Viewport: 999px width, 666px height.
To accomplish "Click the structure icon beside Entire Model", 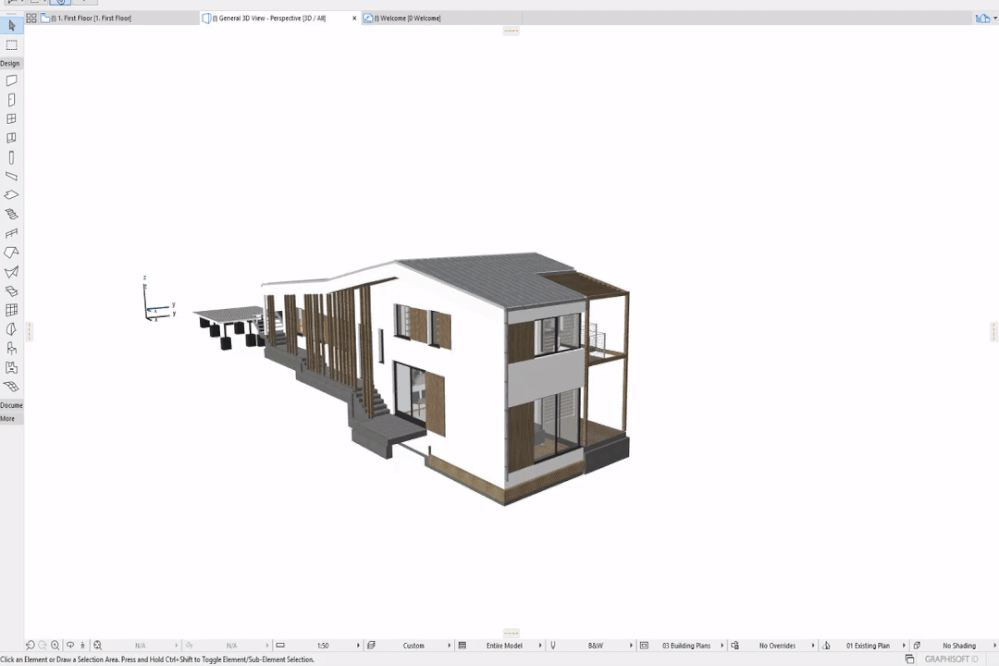I will (463, 646).
